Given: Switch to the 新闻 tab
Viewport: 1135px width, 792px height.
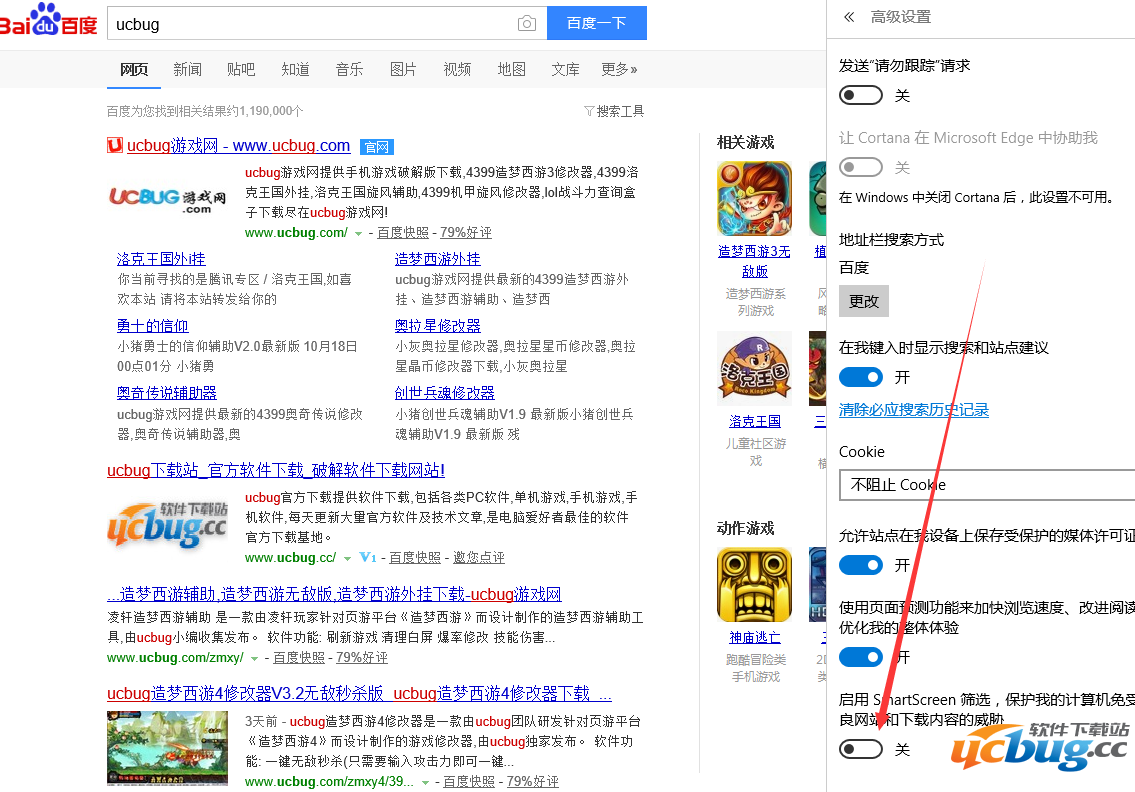Looking at the screenshot, I should click(187, 69).
